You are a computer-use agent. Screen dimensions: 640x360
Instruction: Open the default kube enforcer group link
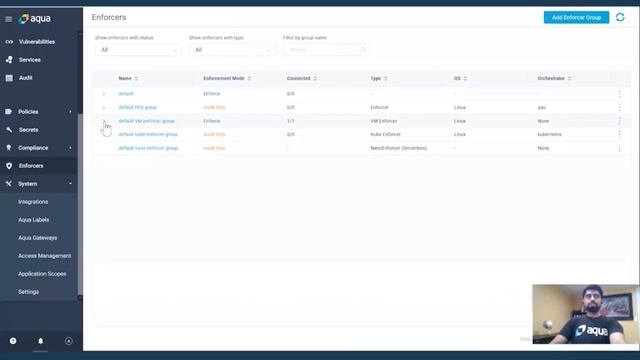click(148, 134)
